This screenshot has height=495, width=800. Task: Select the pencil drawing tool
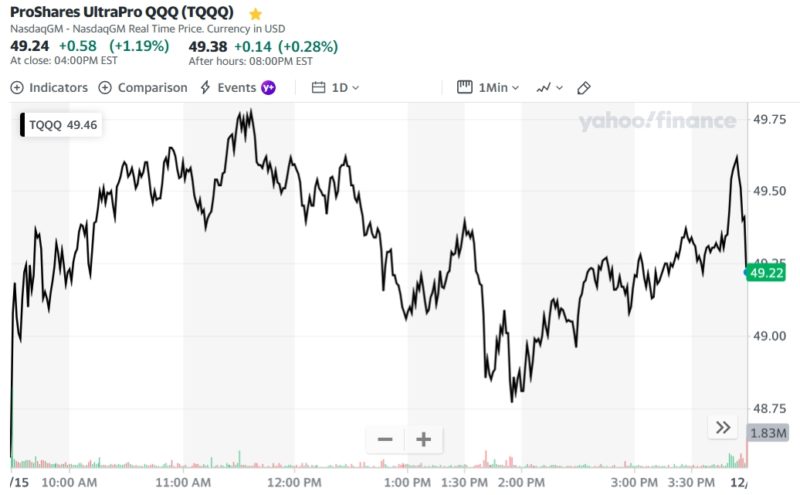(x=585, y=88)
